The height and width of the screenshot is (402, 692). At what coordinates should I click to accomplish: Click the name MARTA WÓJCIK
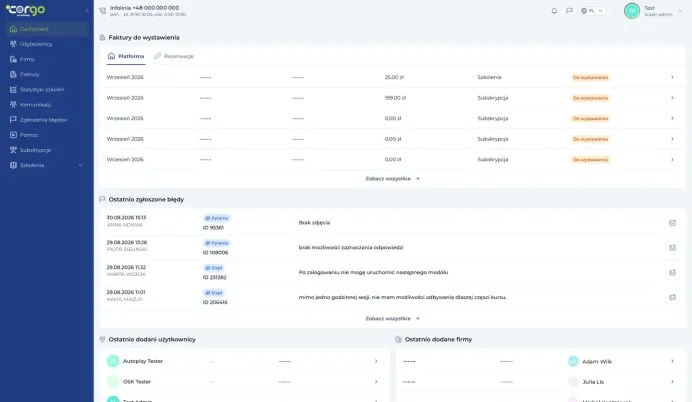click(126, 274)
